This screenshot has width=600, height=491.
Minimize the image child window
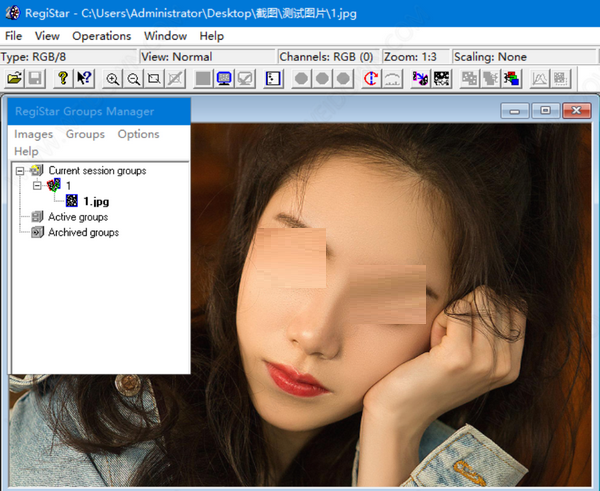click(515, 111)
